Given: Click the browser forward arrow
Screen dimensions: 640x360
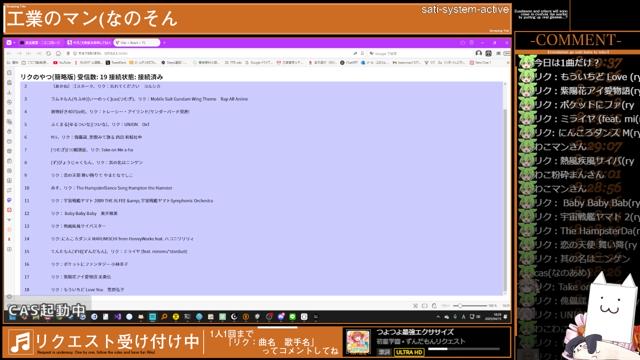Looking at the screenshot, I should pos(19,53).
